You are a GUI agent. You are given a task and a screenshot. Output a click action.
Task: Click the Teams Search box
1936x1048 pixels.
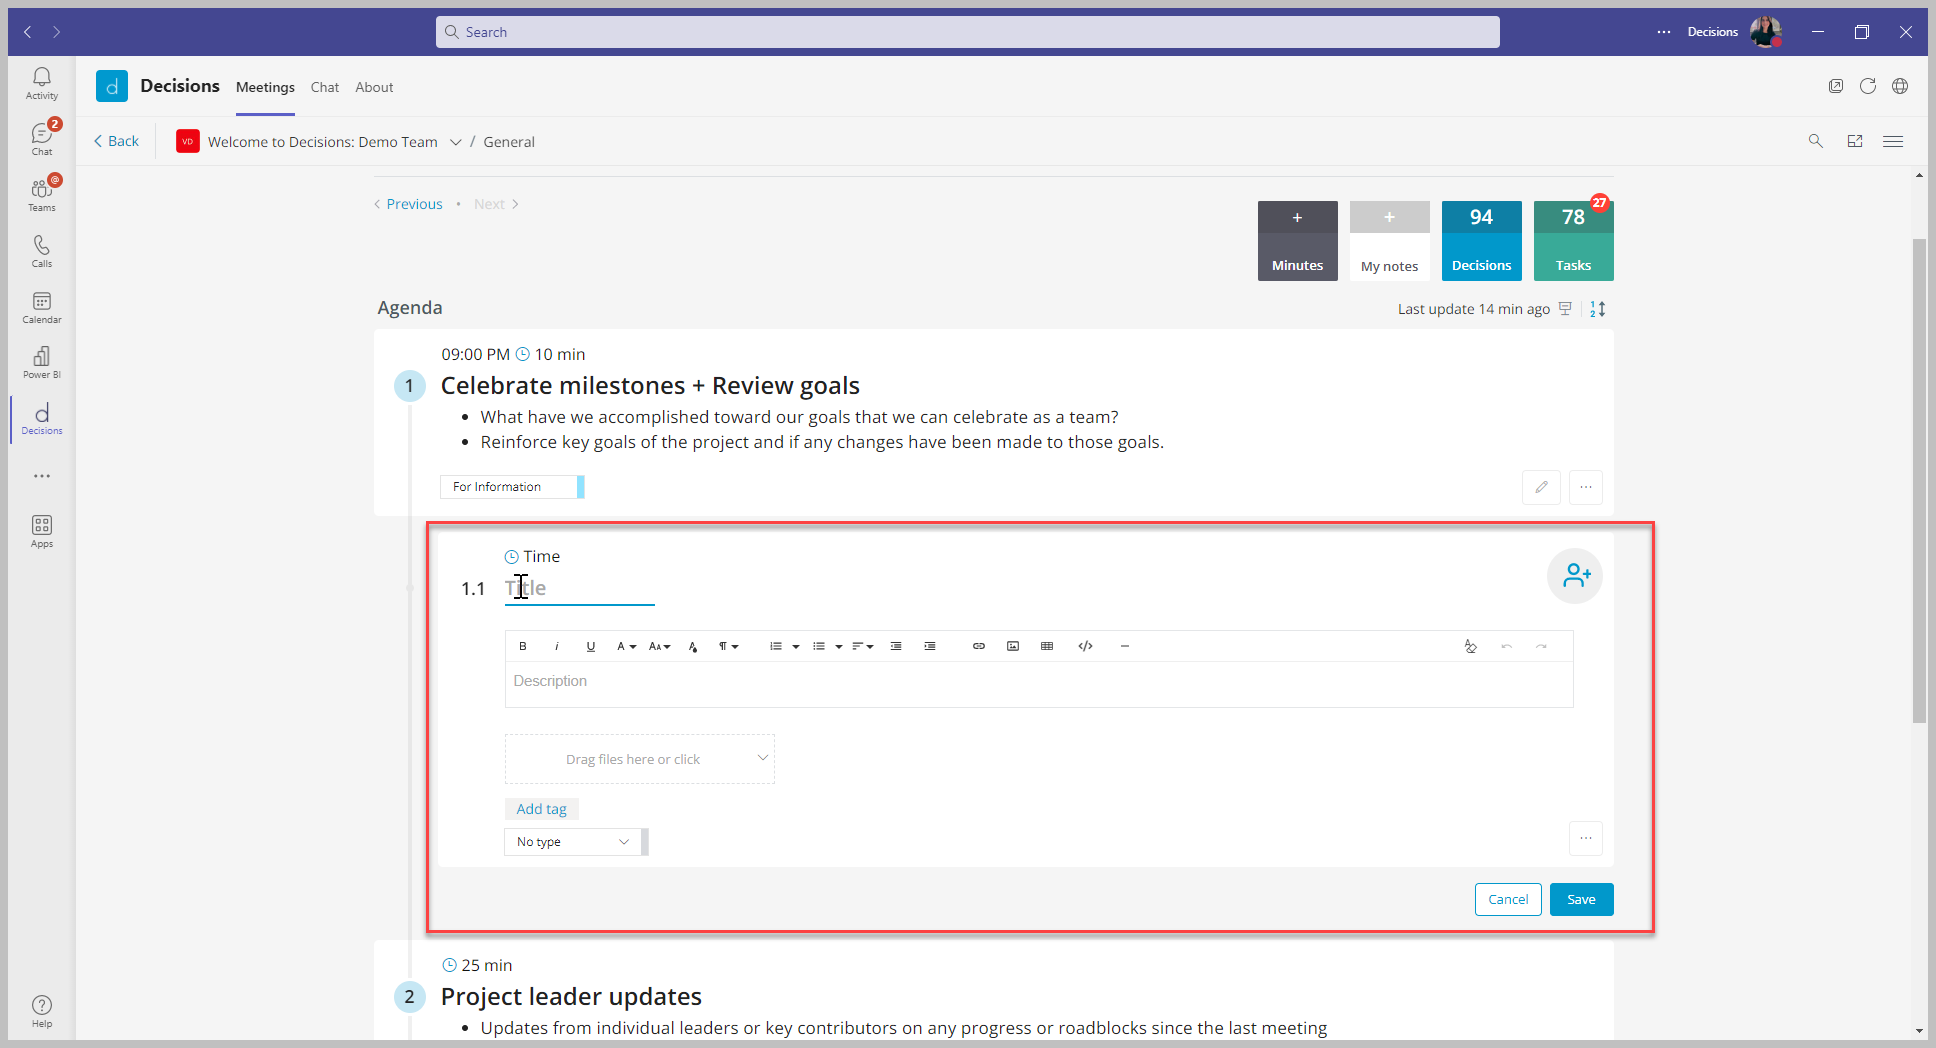[x=968, y=32]
